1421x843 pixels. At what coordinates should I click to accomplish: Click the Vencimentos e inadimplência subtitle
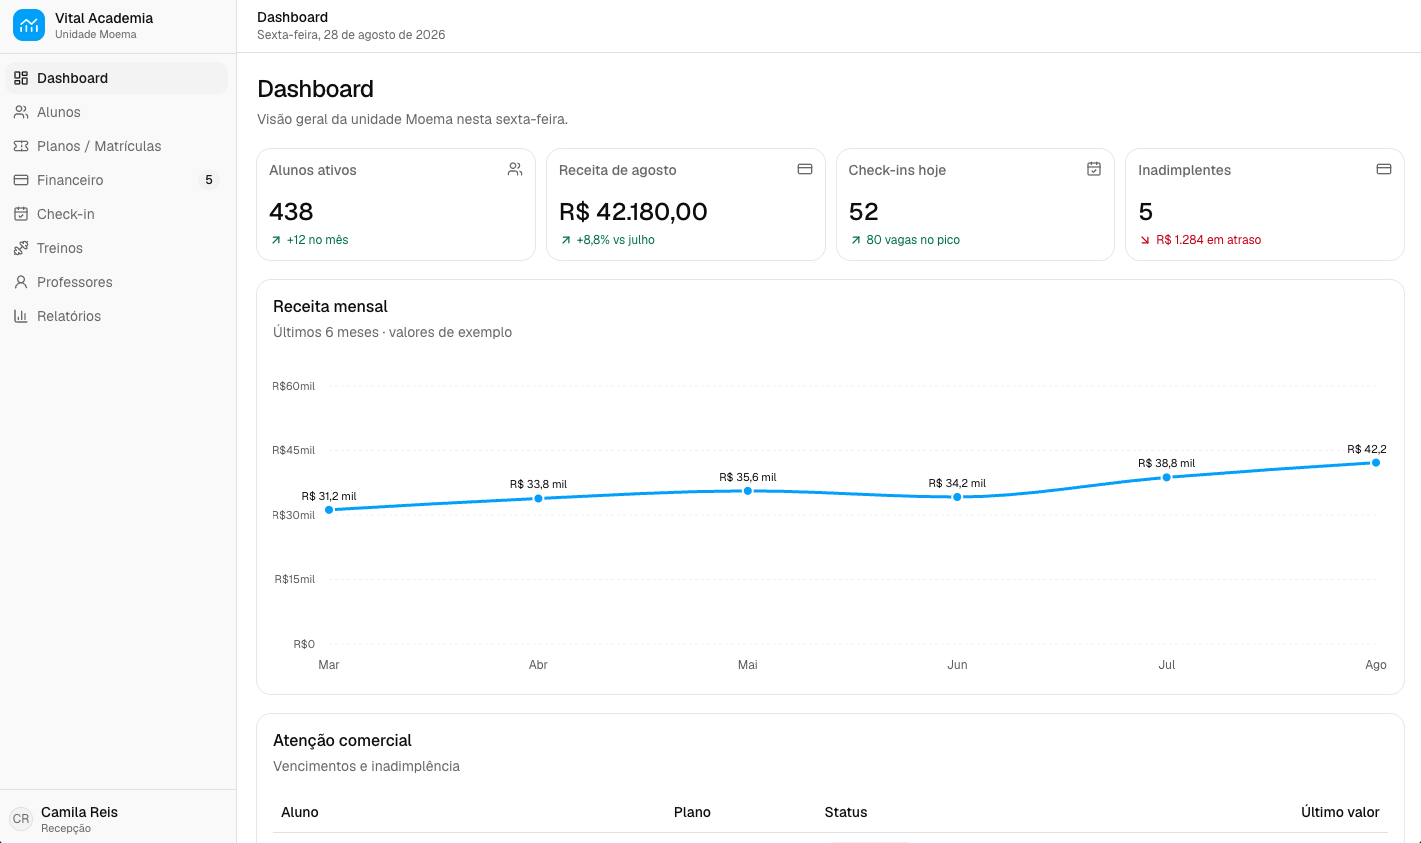pyautogui.click(x=366, y=766)
